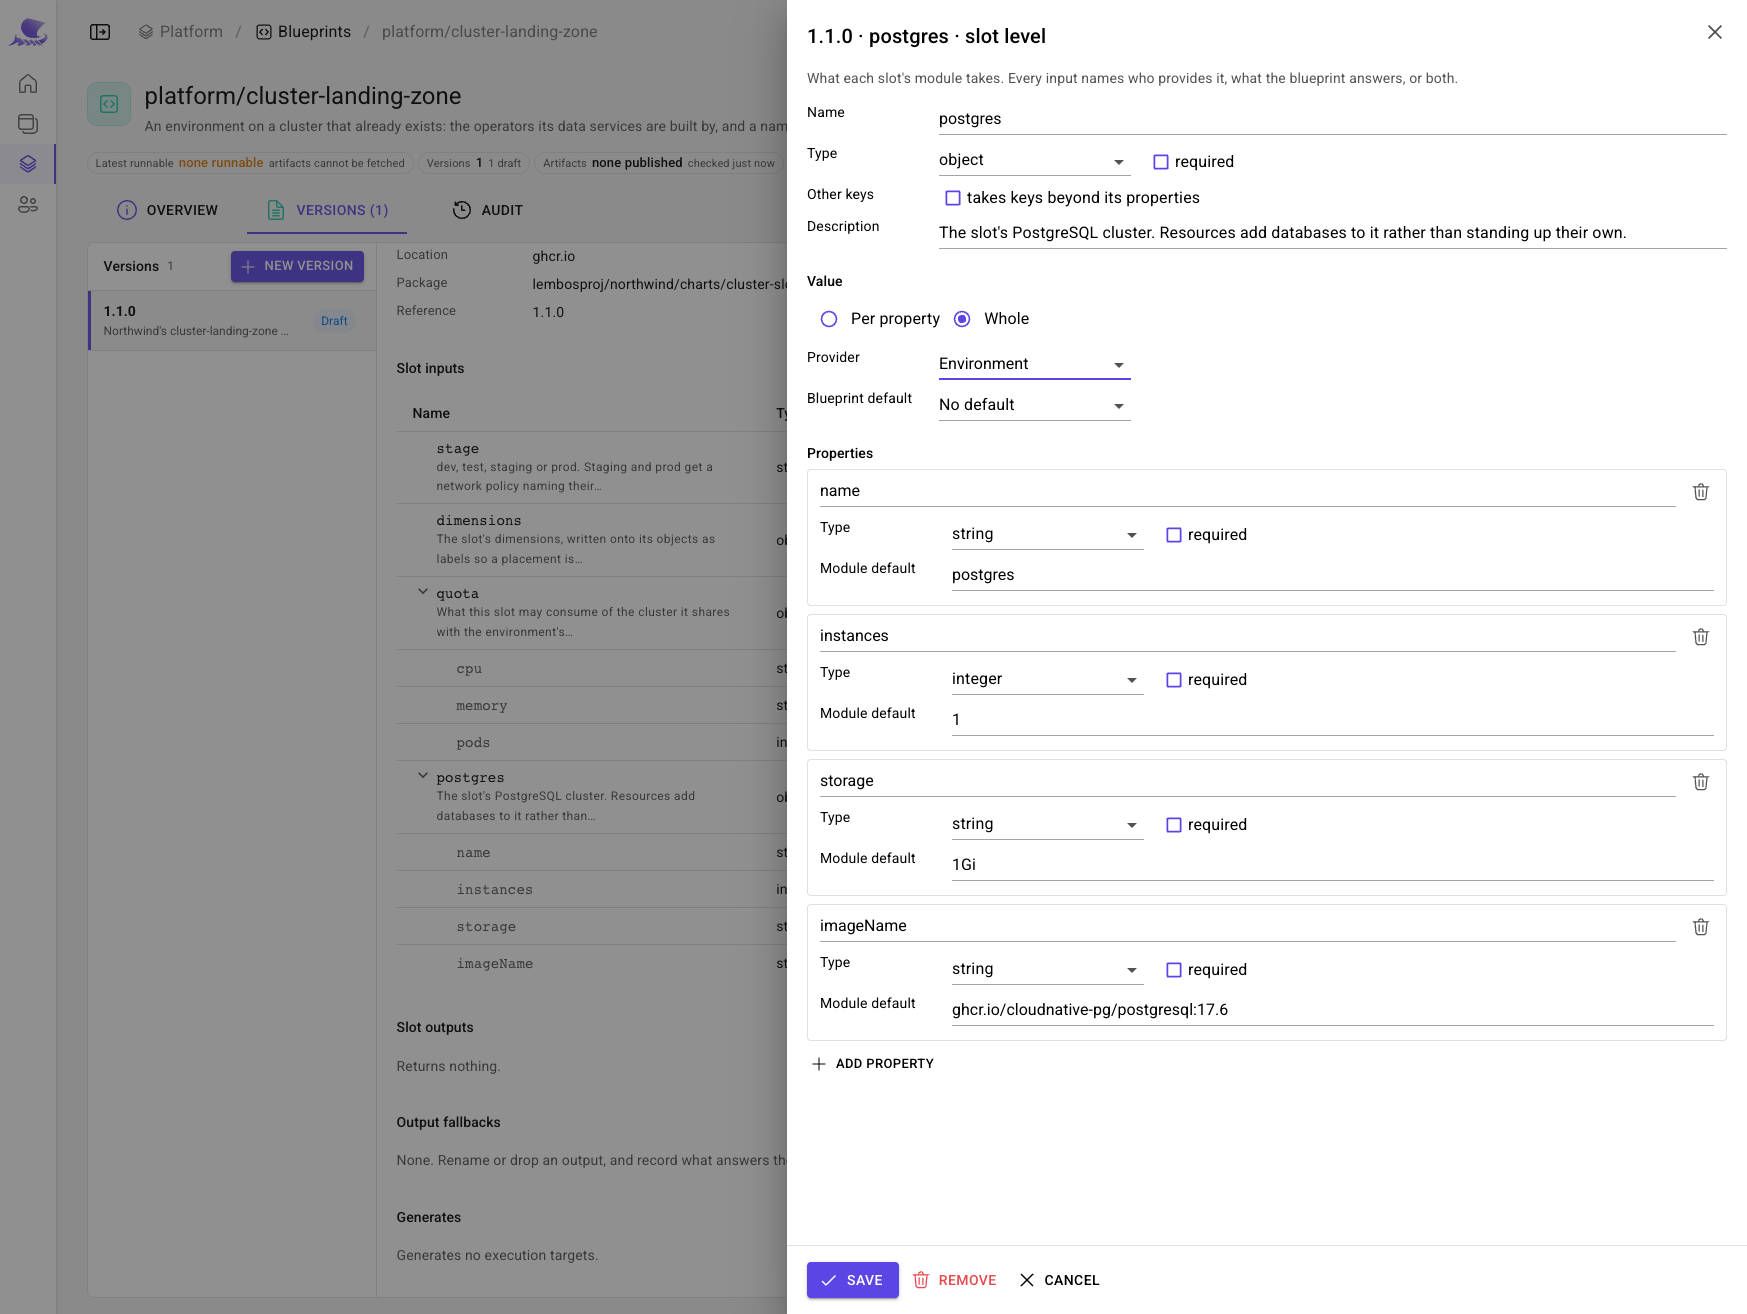Select the Whole value radio option
Image resolution: width=1747 pixels, height=1314 pixels.
pyautogui.click(x=962, y=319)
